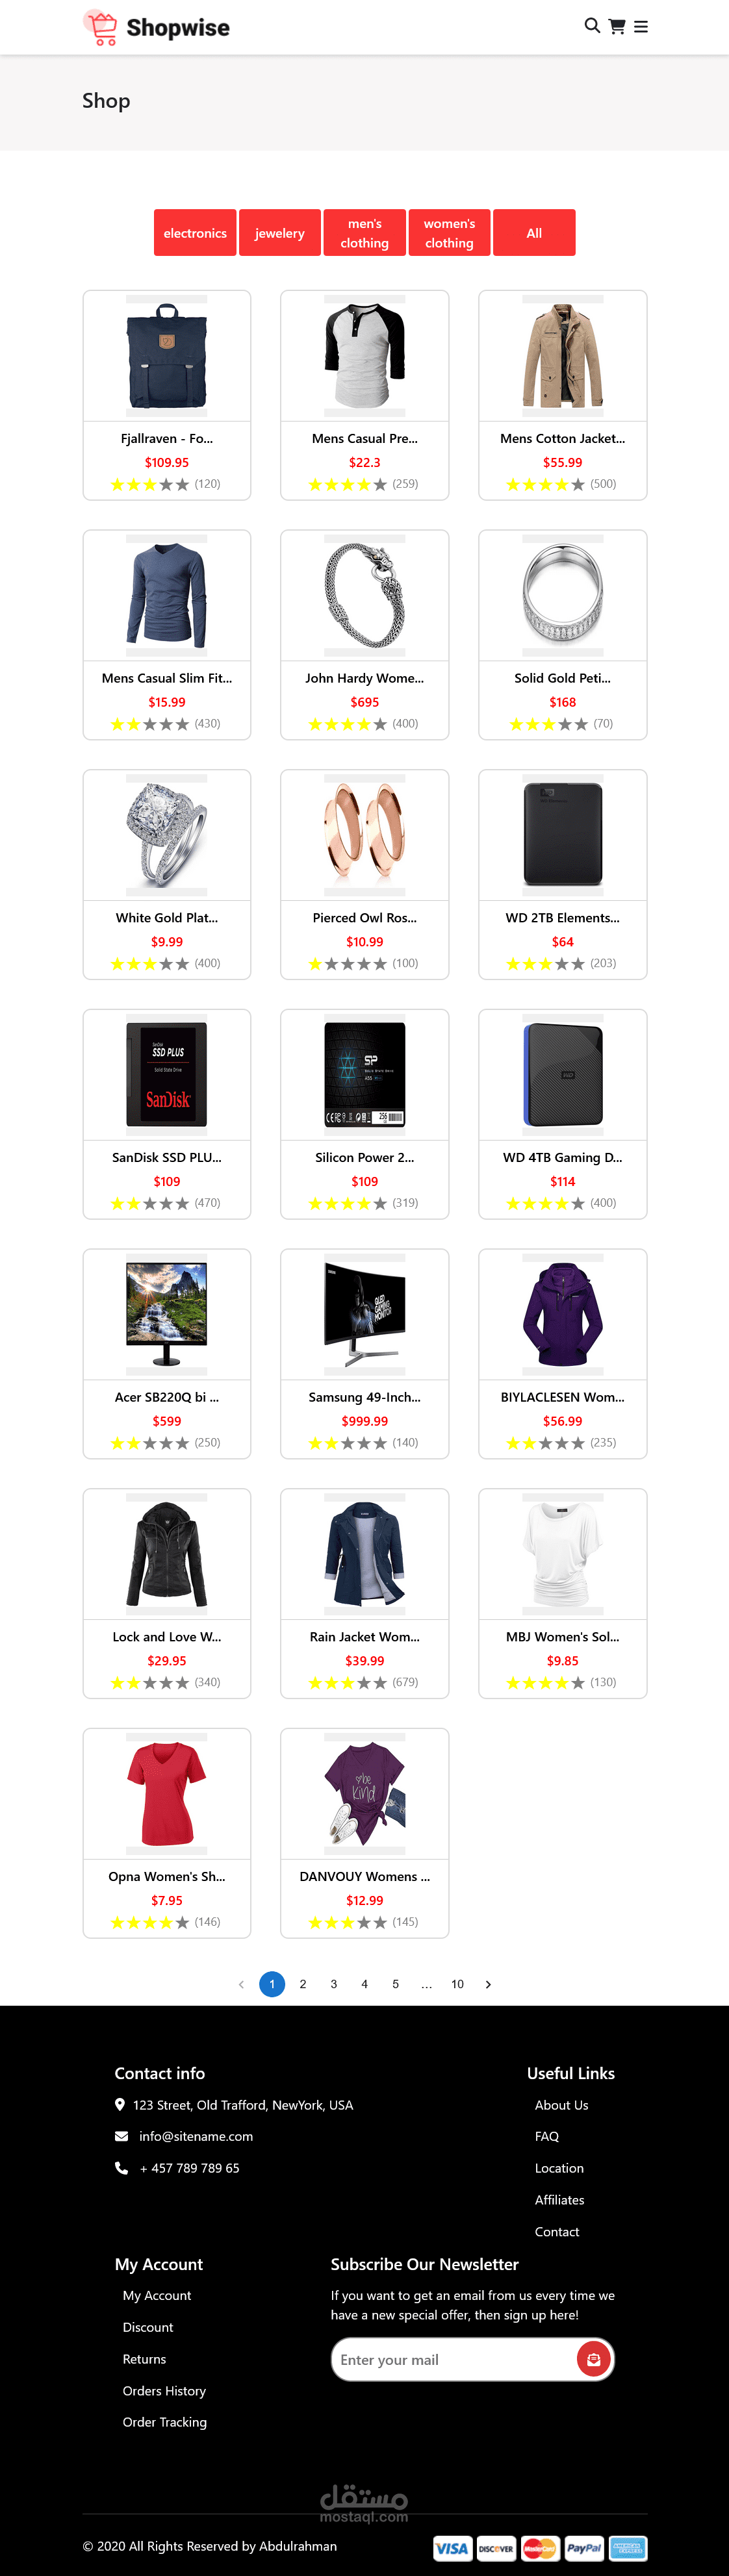This screenshot has width=729, height=2576.
Task: Go to next page using right chevron
Action: (488, 1984)
